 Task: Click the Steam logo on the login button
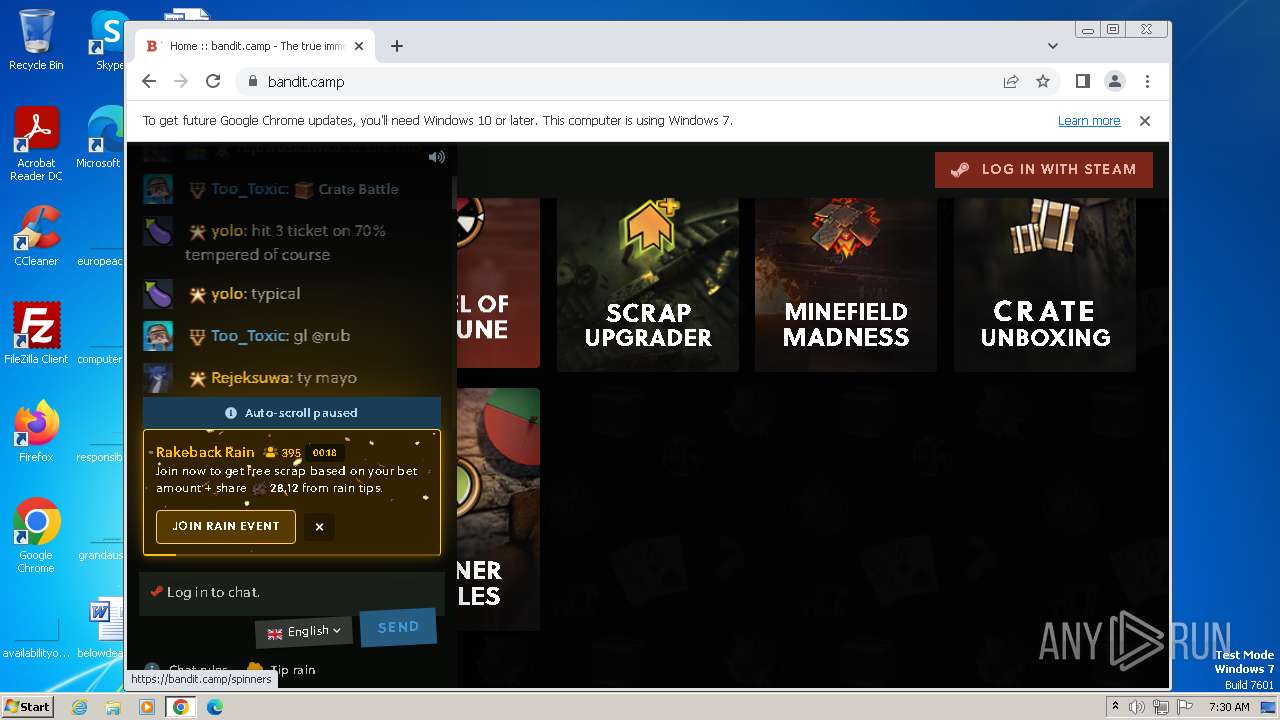960,170
